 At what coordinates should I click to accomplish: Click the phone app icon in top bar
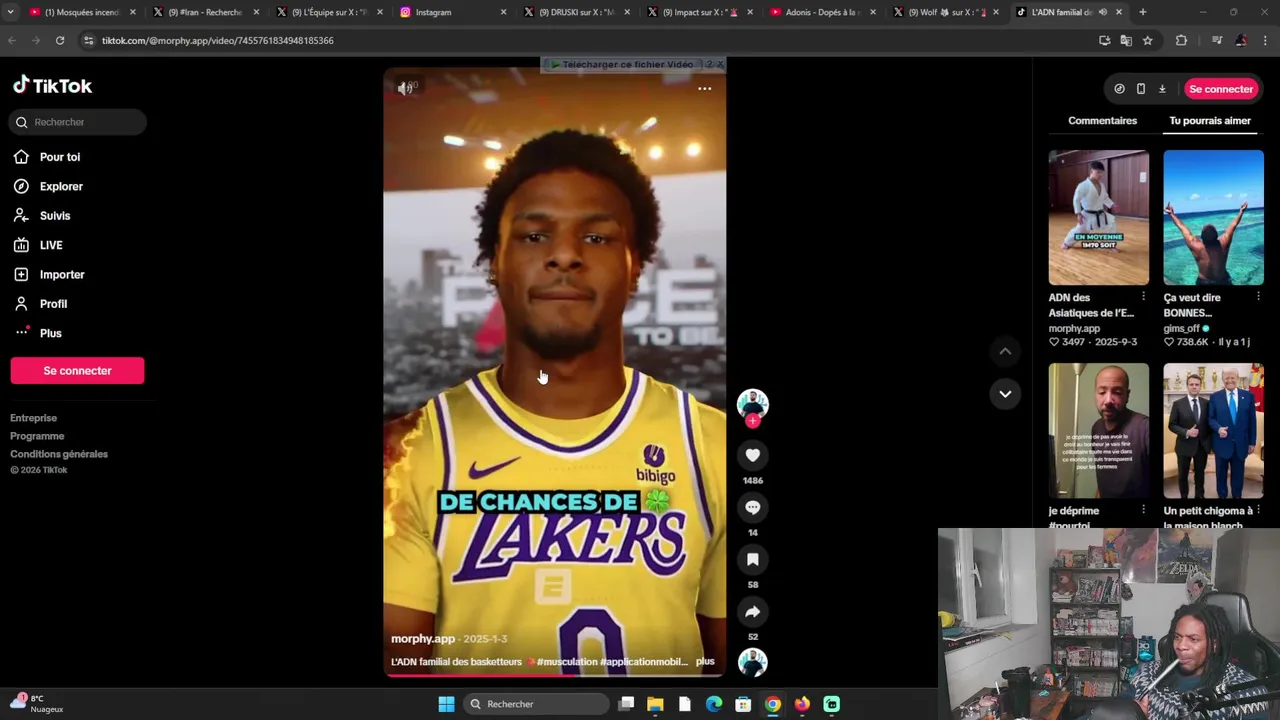(1141, 89)
